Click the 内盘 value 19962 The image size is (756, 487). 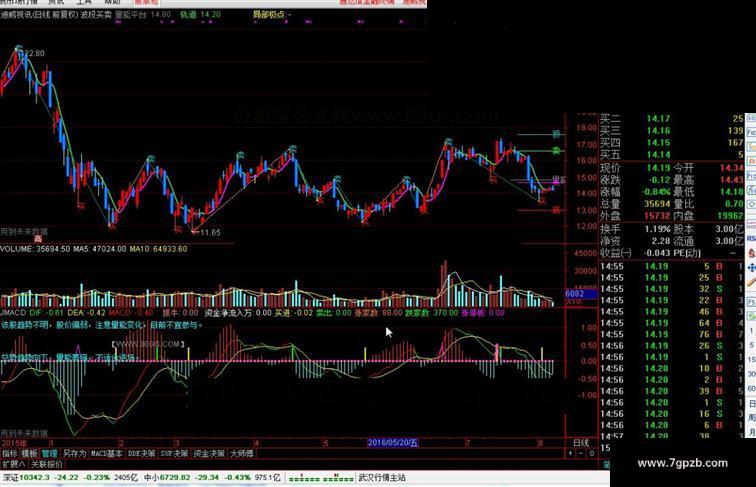pos(730,216)
